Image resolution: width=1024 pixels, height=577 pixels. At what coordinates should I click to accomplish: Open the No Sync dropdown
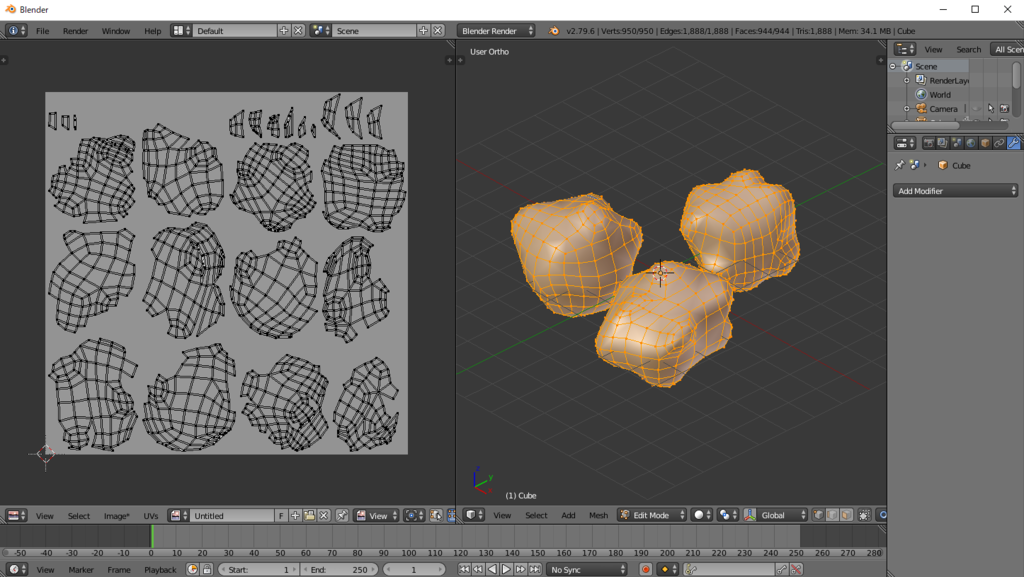point(586,570)
